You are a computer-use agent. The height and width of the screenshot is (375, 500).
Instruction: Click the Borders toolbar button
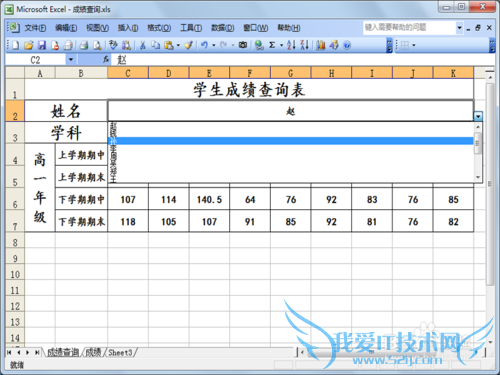coord(405,45)
